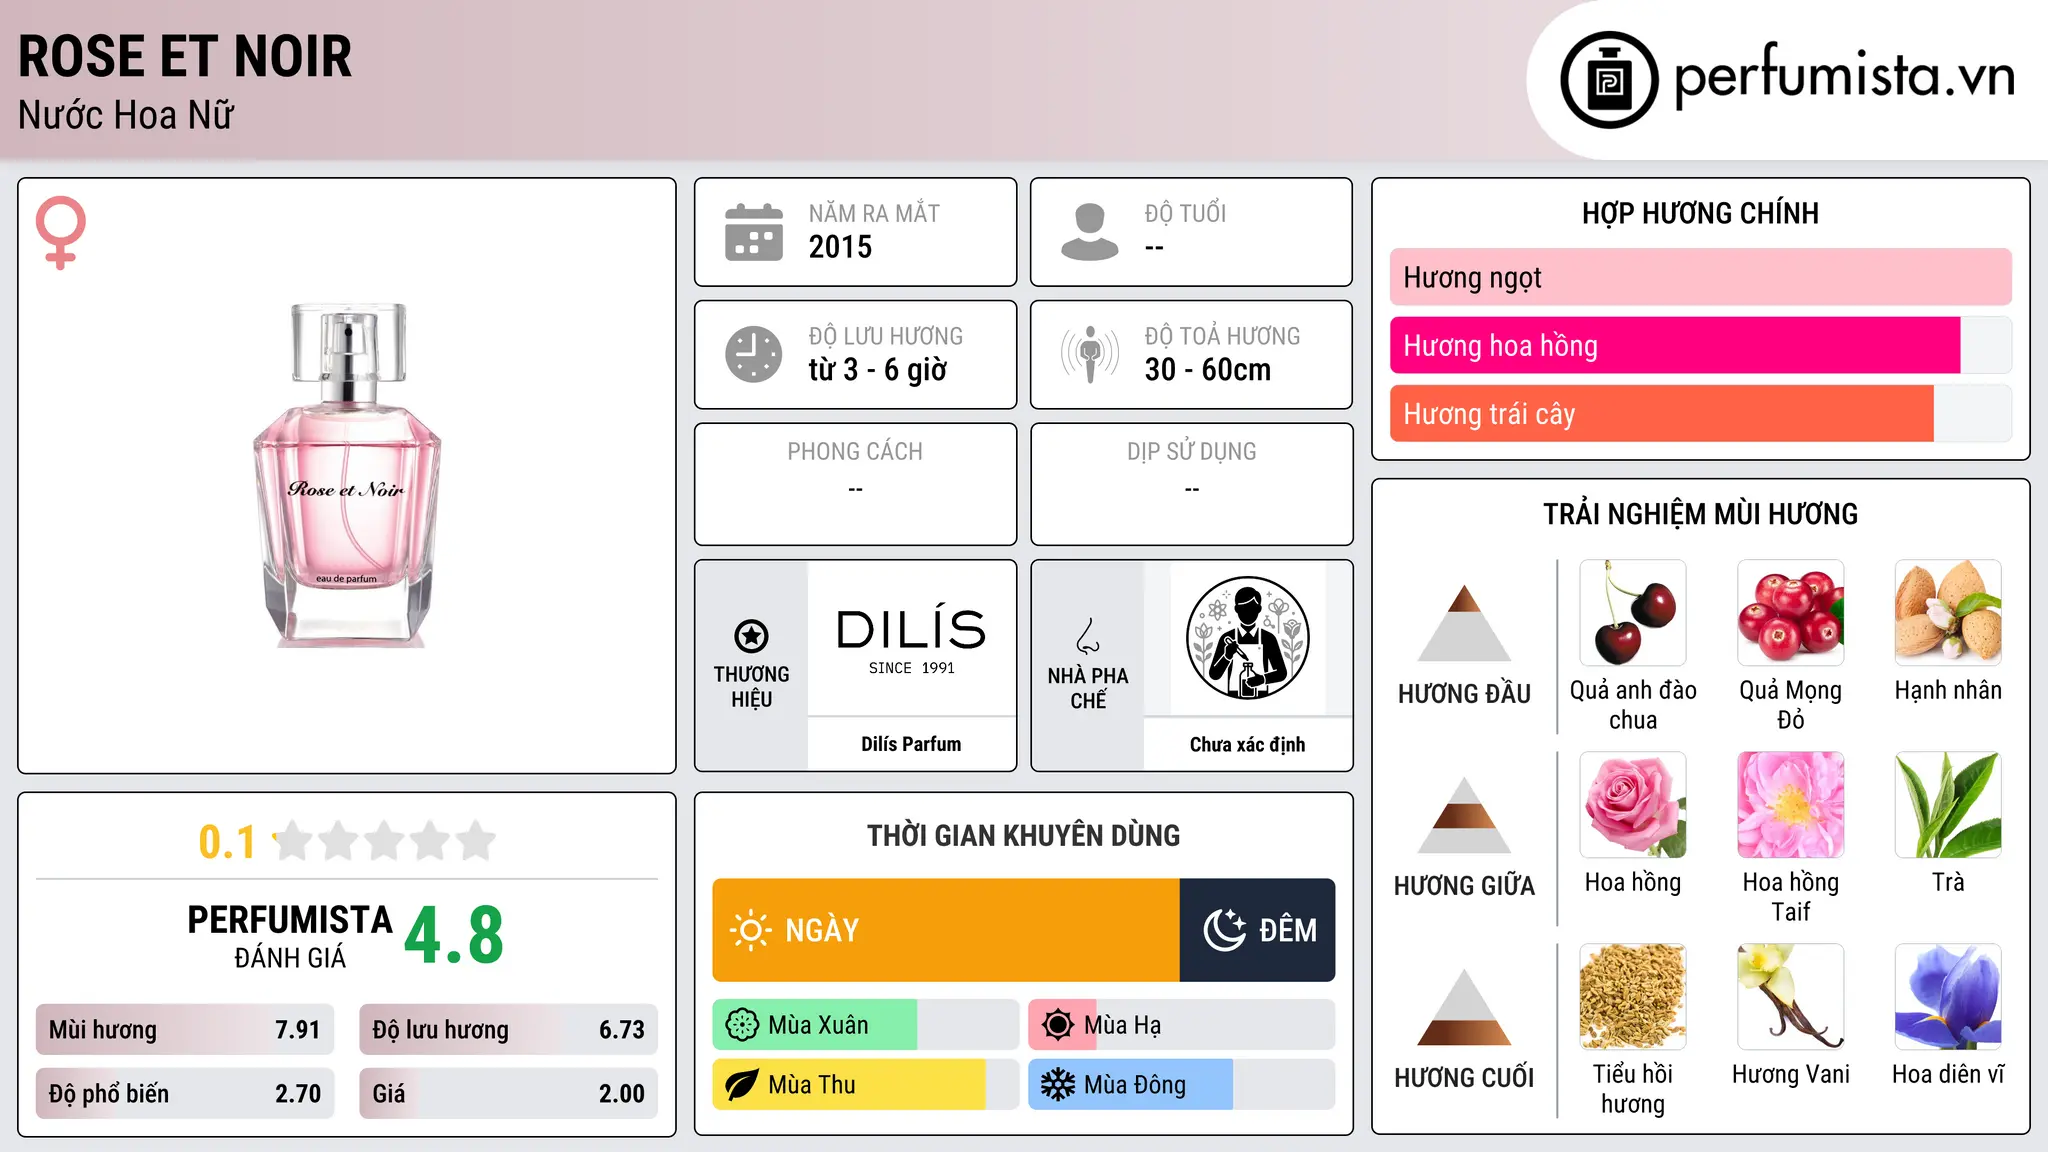Viewport: 2048px width, 1152px height.
Task: Click the Phong cách style card
Action: coord(855,484)
